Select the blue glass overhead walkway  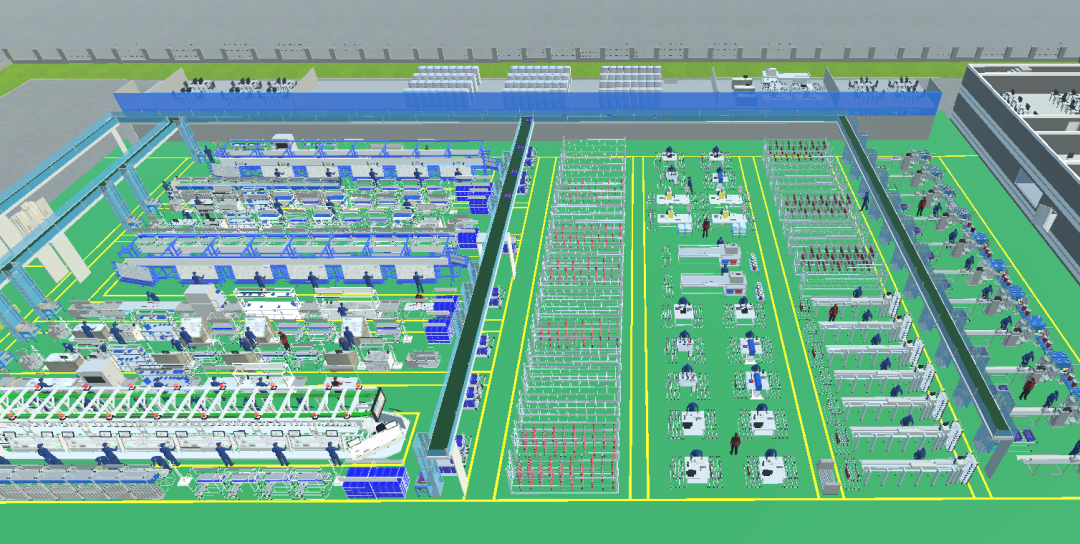coord(528,102)
